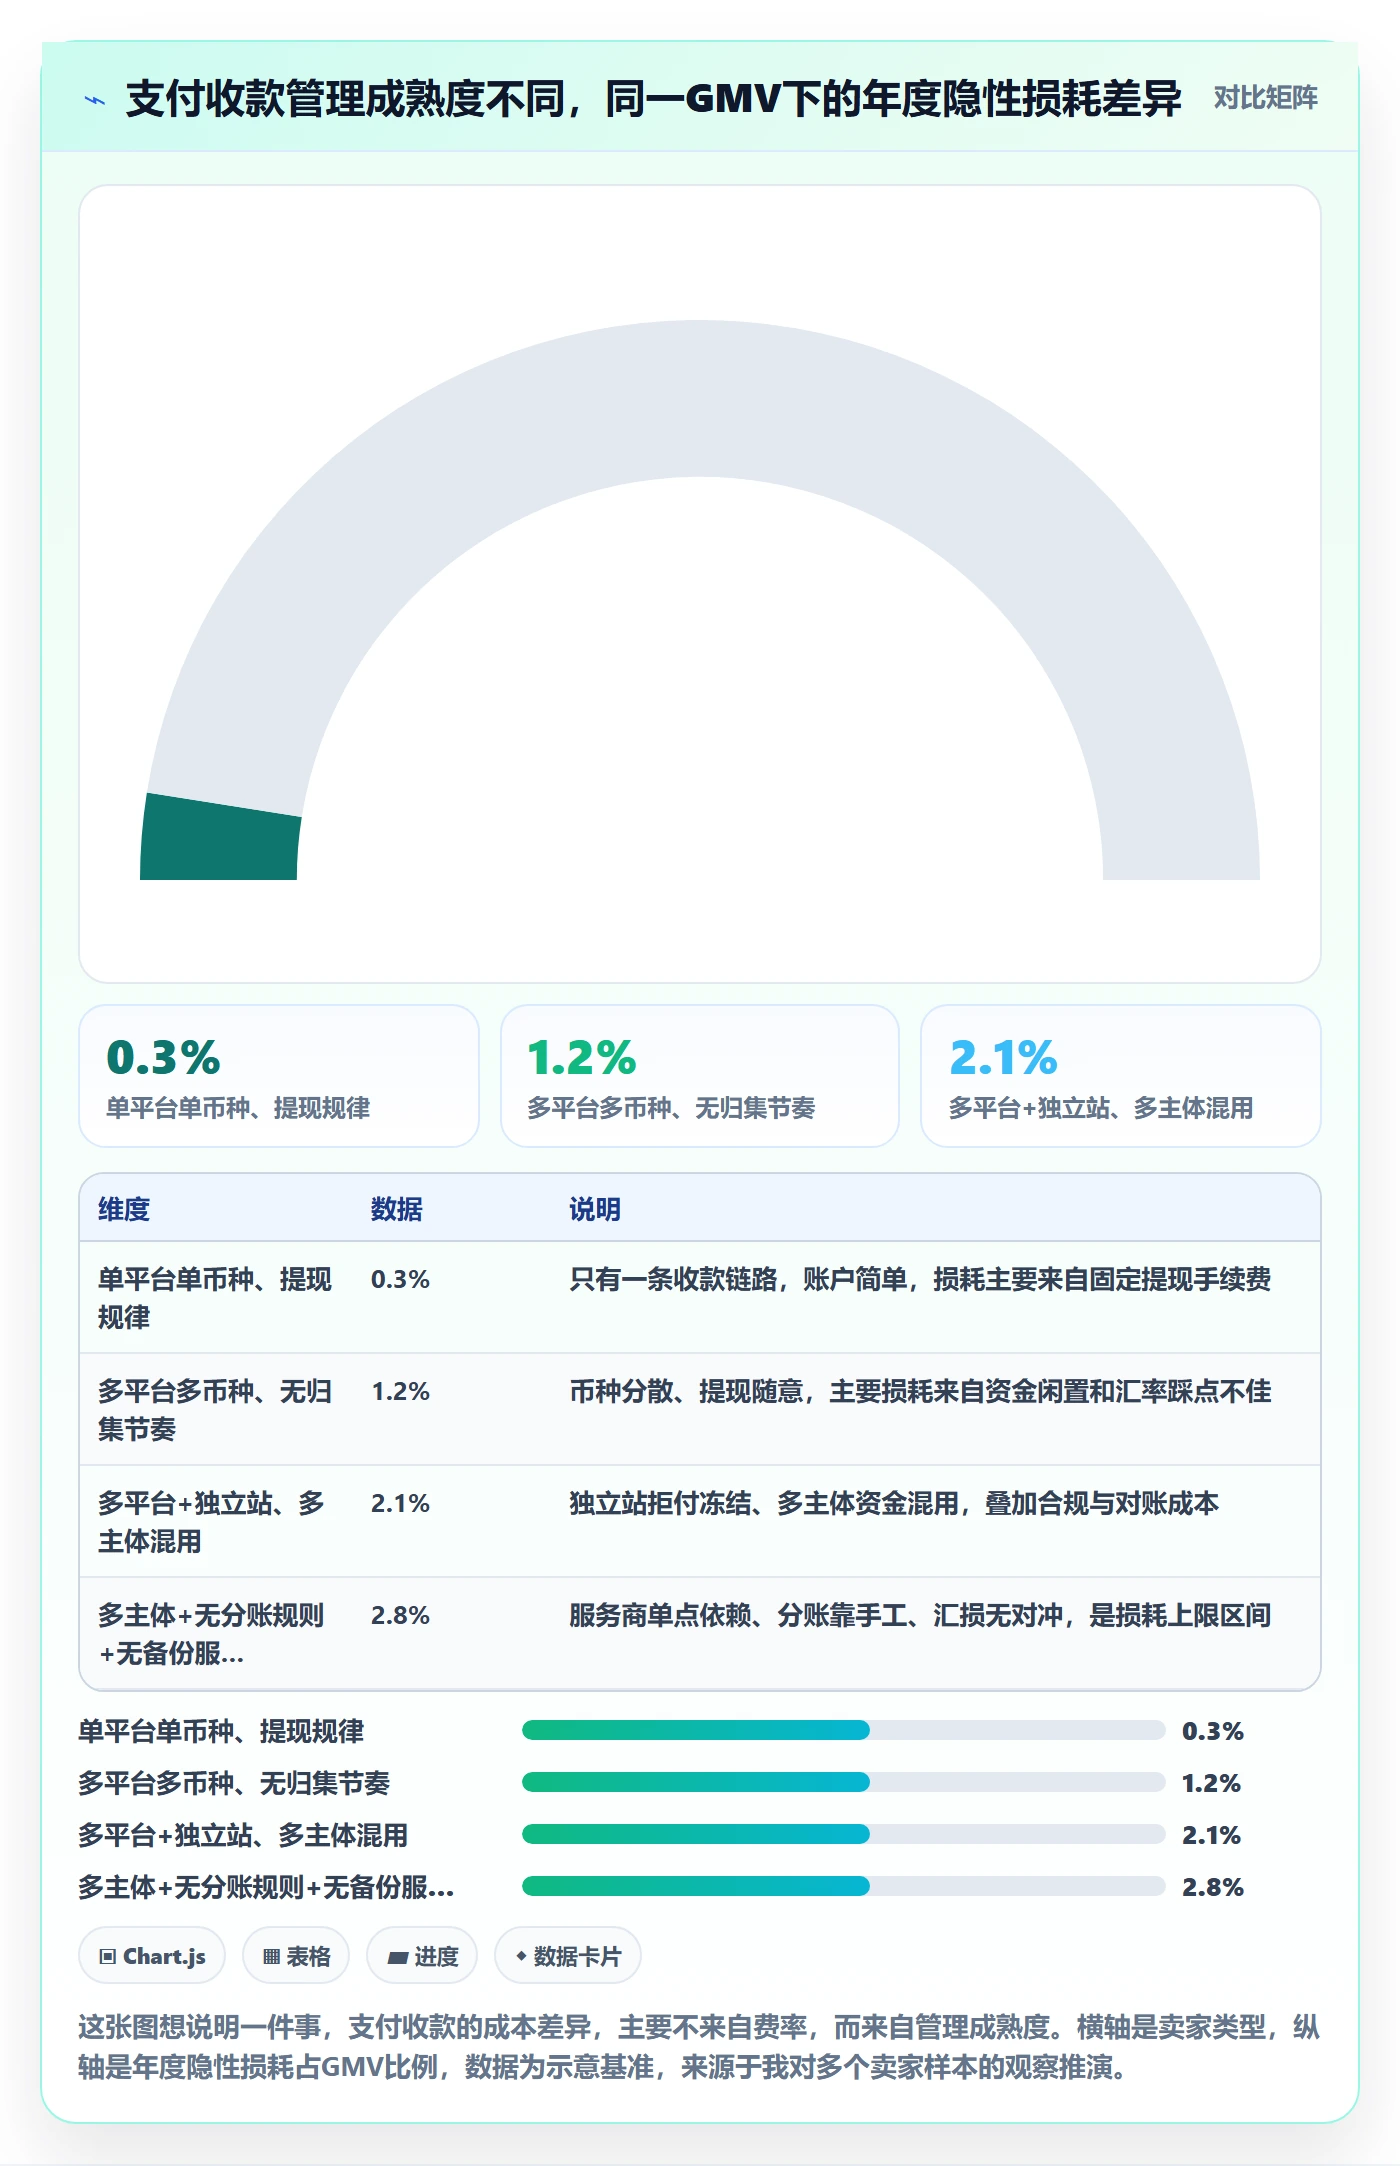Screen dimensions: 1400x2166
Task: Click progress label 单平台单币种、提现规律
Action: 221,1731
